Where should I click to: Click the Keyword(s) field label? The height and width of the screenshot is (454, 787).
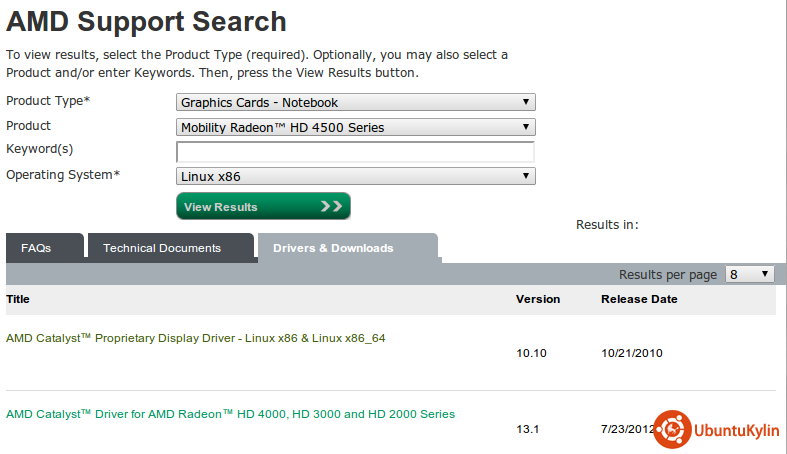point(40,149)
